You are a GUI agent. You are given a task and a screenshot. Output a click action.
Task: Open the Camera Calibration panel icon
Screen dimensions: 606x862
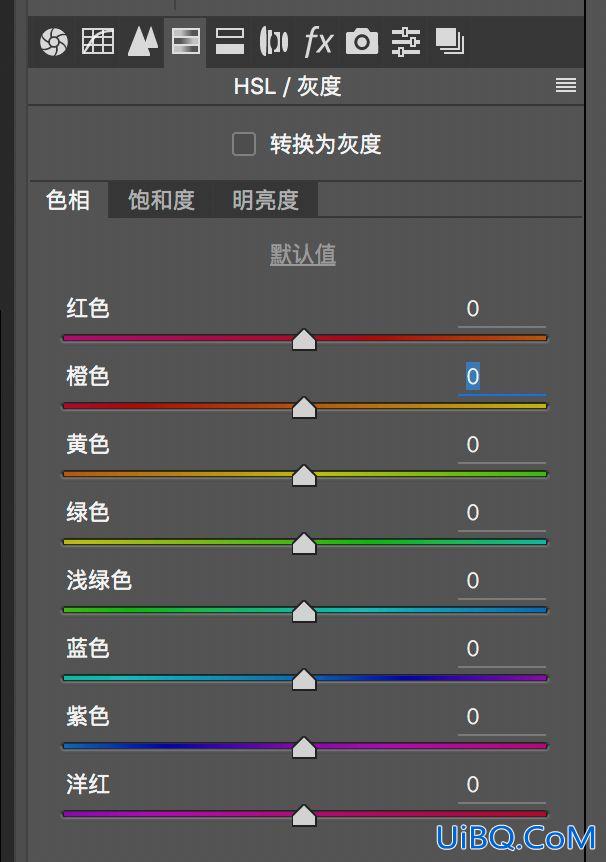(362, 42)
